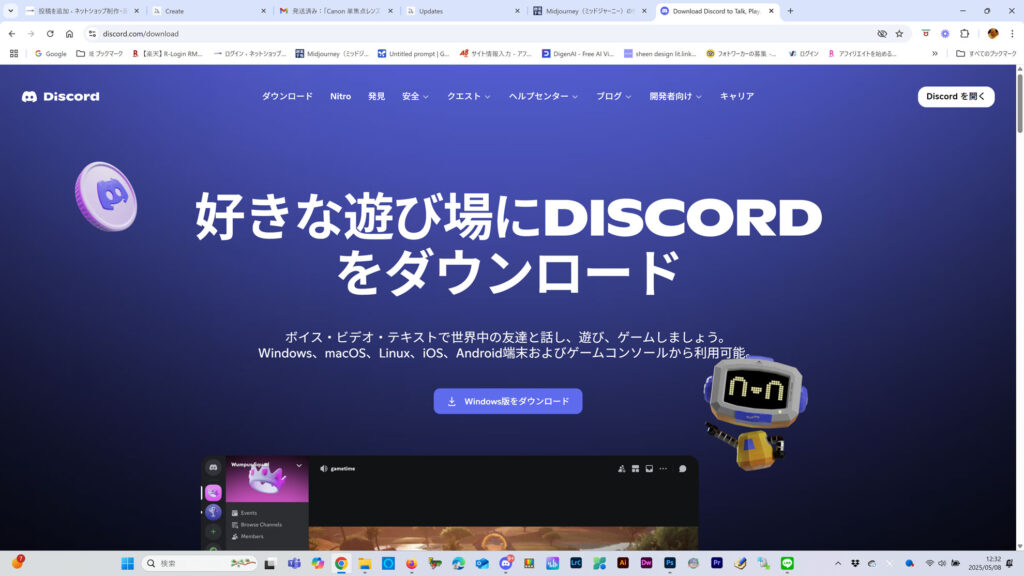This screenshot has width=1024, height=576.
Task: Switch to the Updates browser tab
Action: [464, 11]
